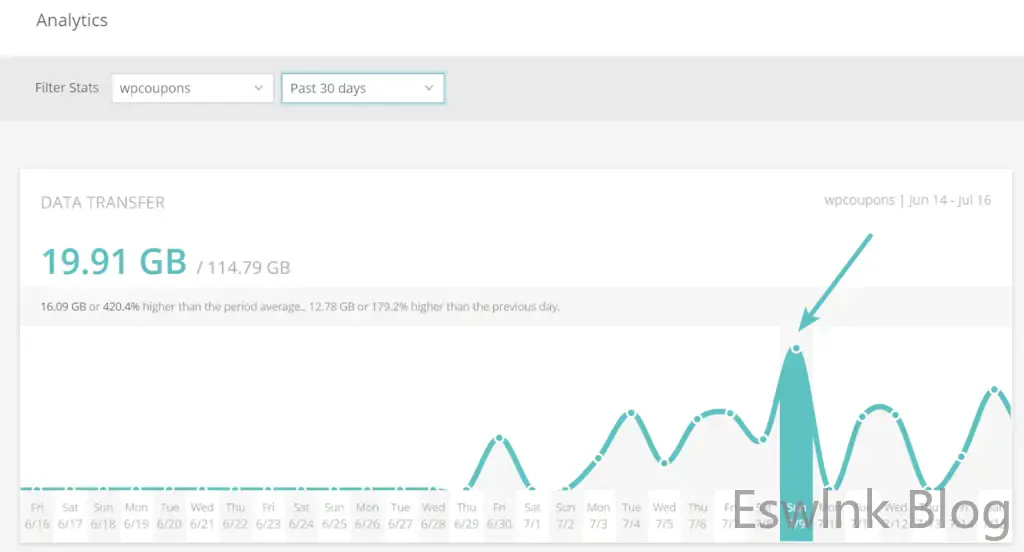Click the highlighted peak data point on 7/9
The image size is (1024, 552).
[797, 348]
